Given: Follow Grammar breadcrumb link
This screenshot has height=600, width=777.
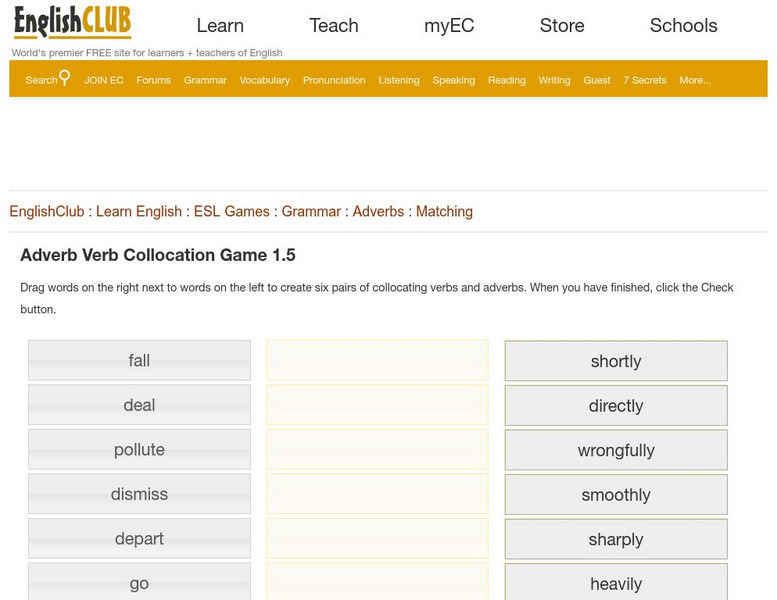Looking at the screenshot, I should click(x=311, y=212).
